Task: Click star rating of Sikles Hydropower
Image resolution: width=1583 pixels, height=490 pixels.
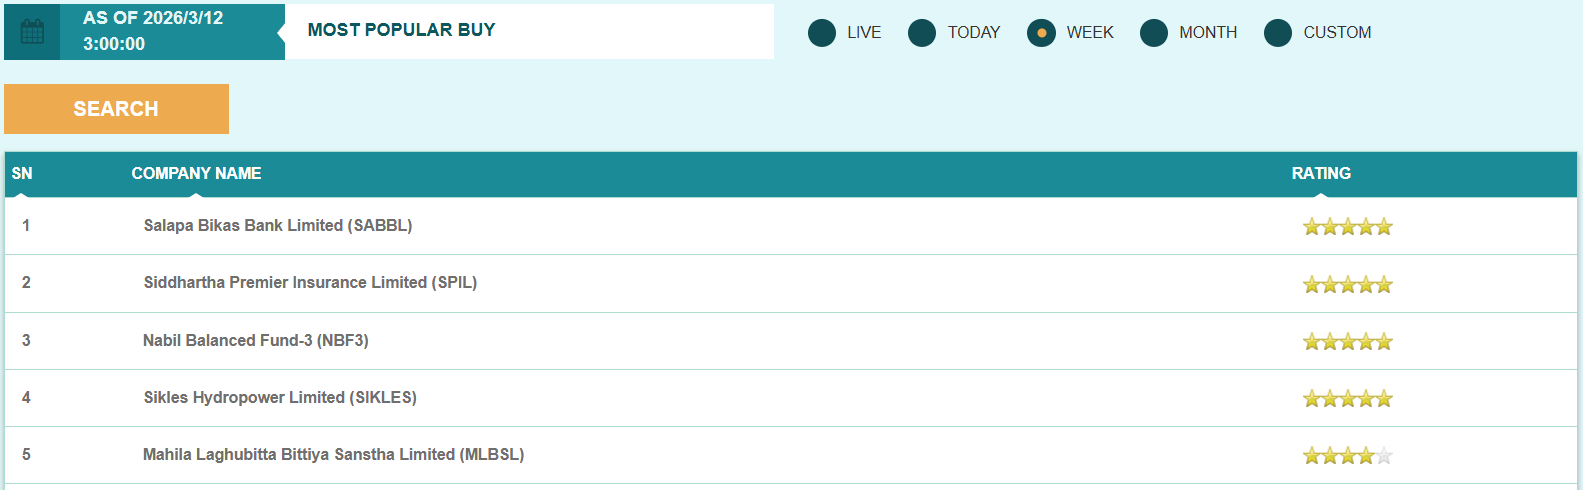Action: click(1347, 399)
